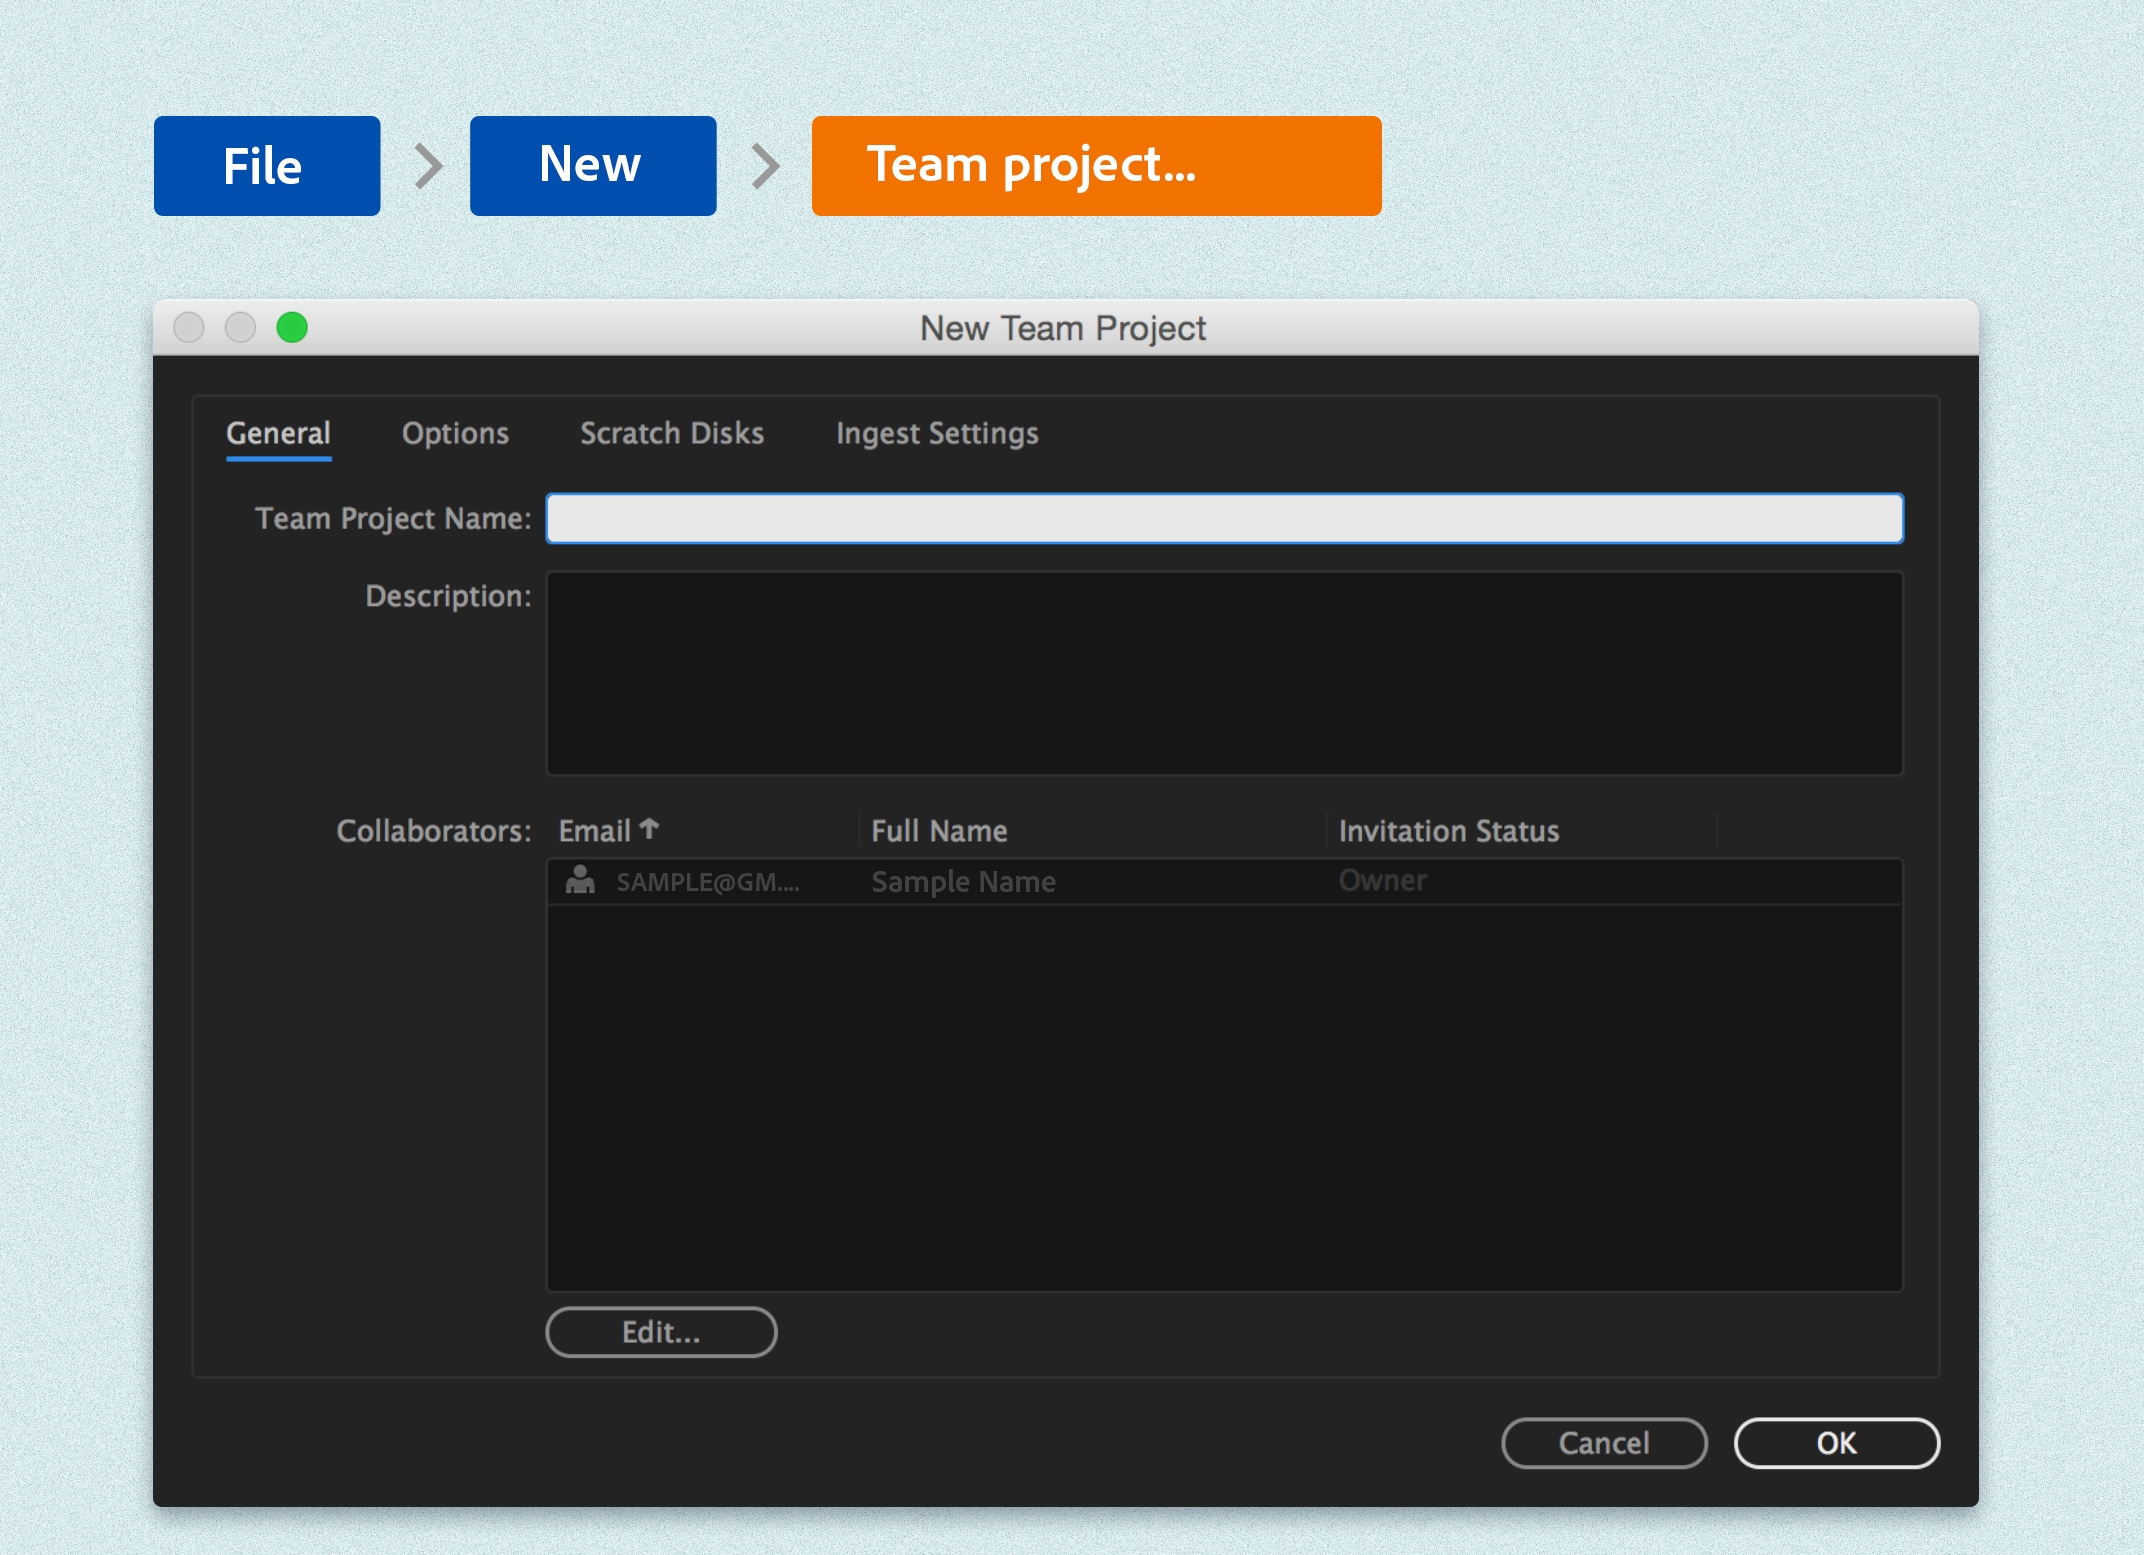2144x1555 pixels.
Task: Select the collaborator user icon next to SAMPLE@GM
Action: pyautogui.click(x=581, y=882)
